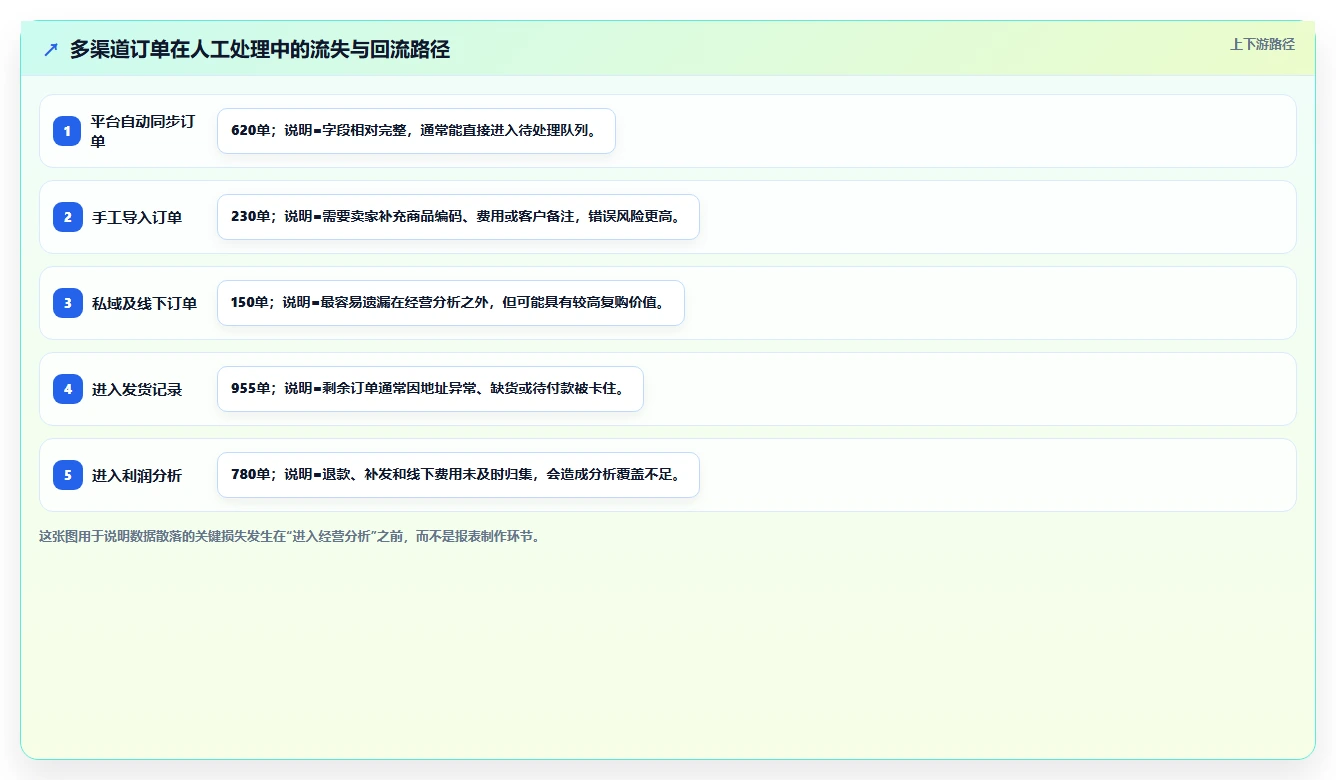Click the step 1 number badge
The height and width of the screenshot is (780, 1336).
pos(68,131)
